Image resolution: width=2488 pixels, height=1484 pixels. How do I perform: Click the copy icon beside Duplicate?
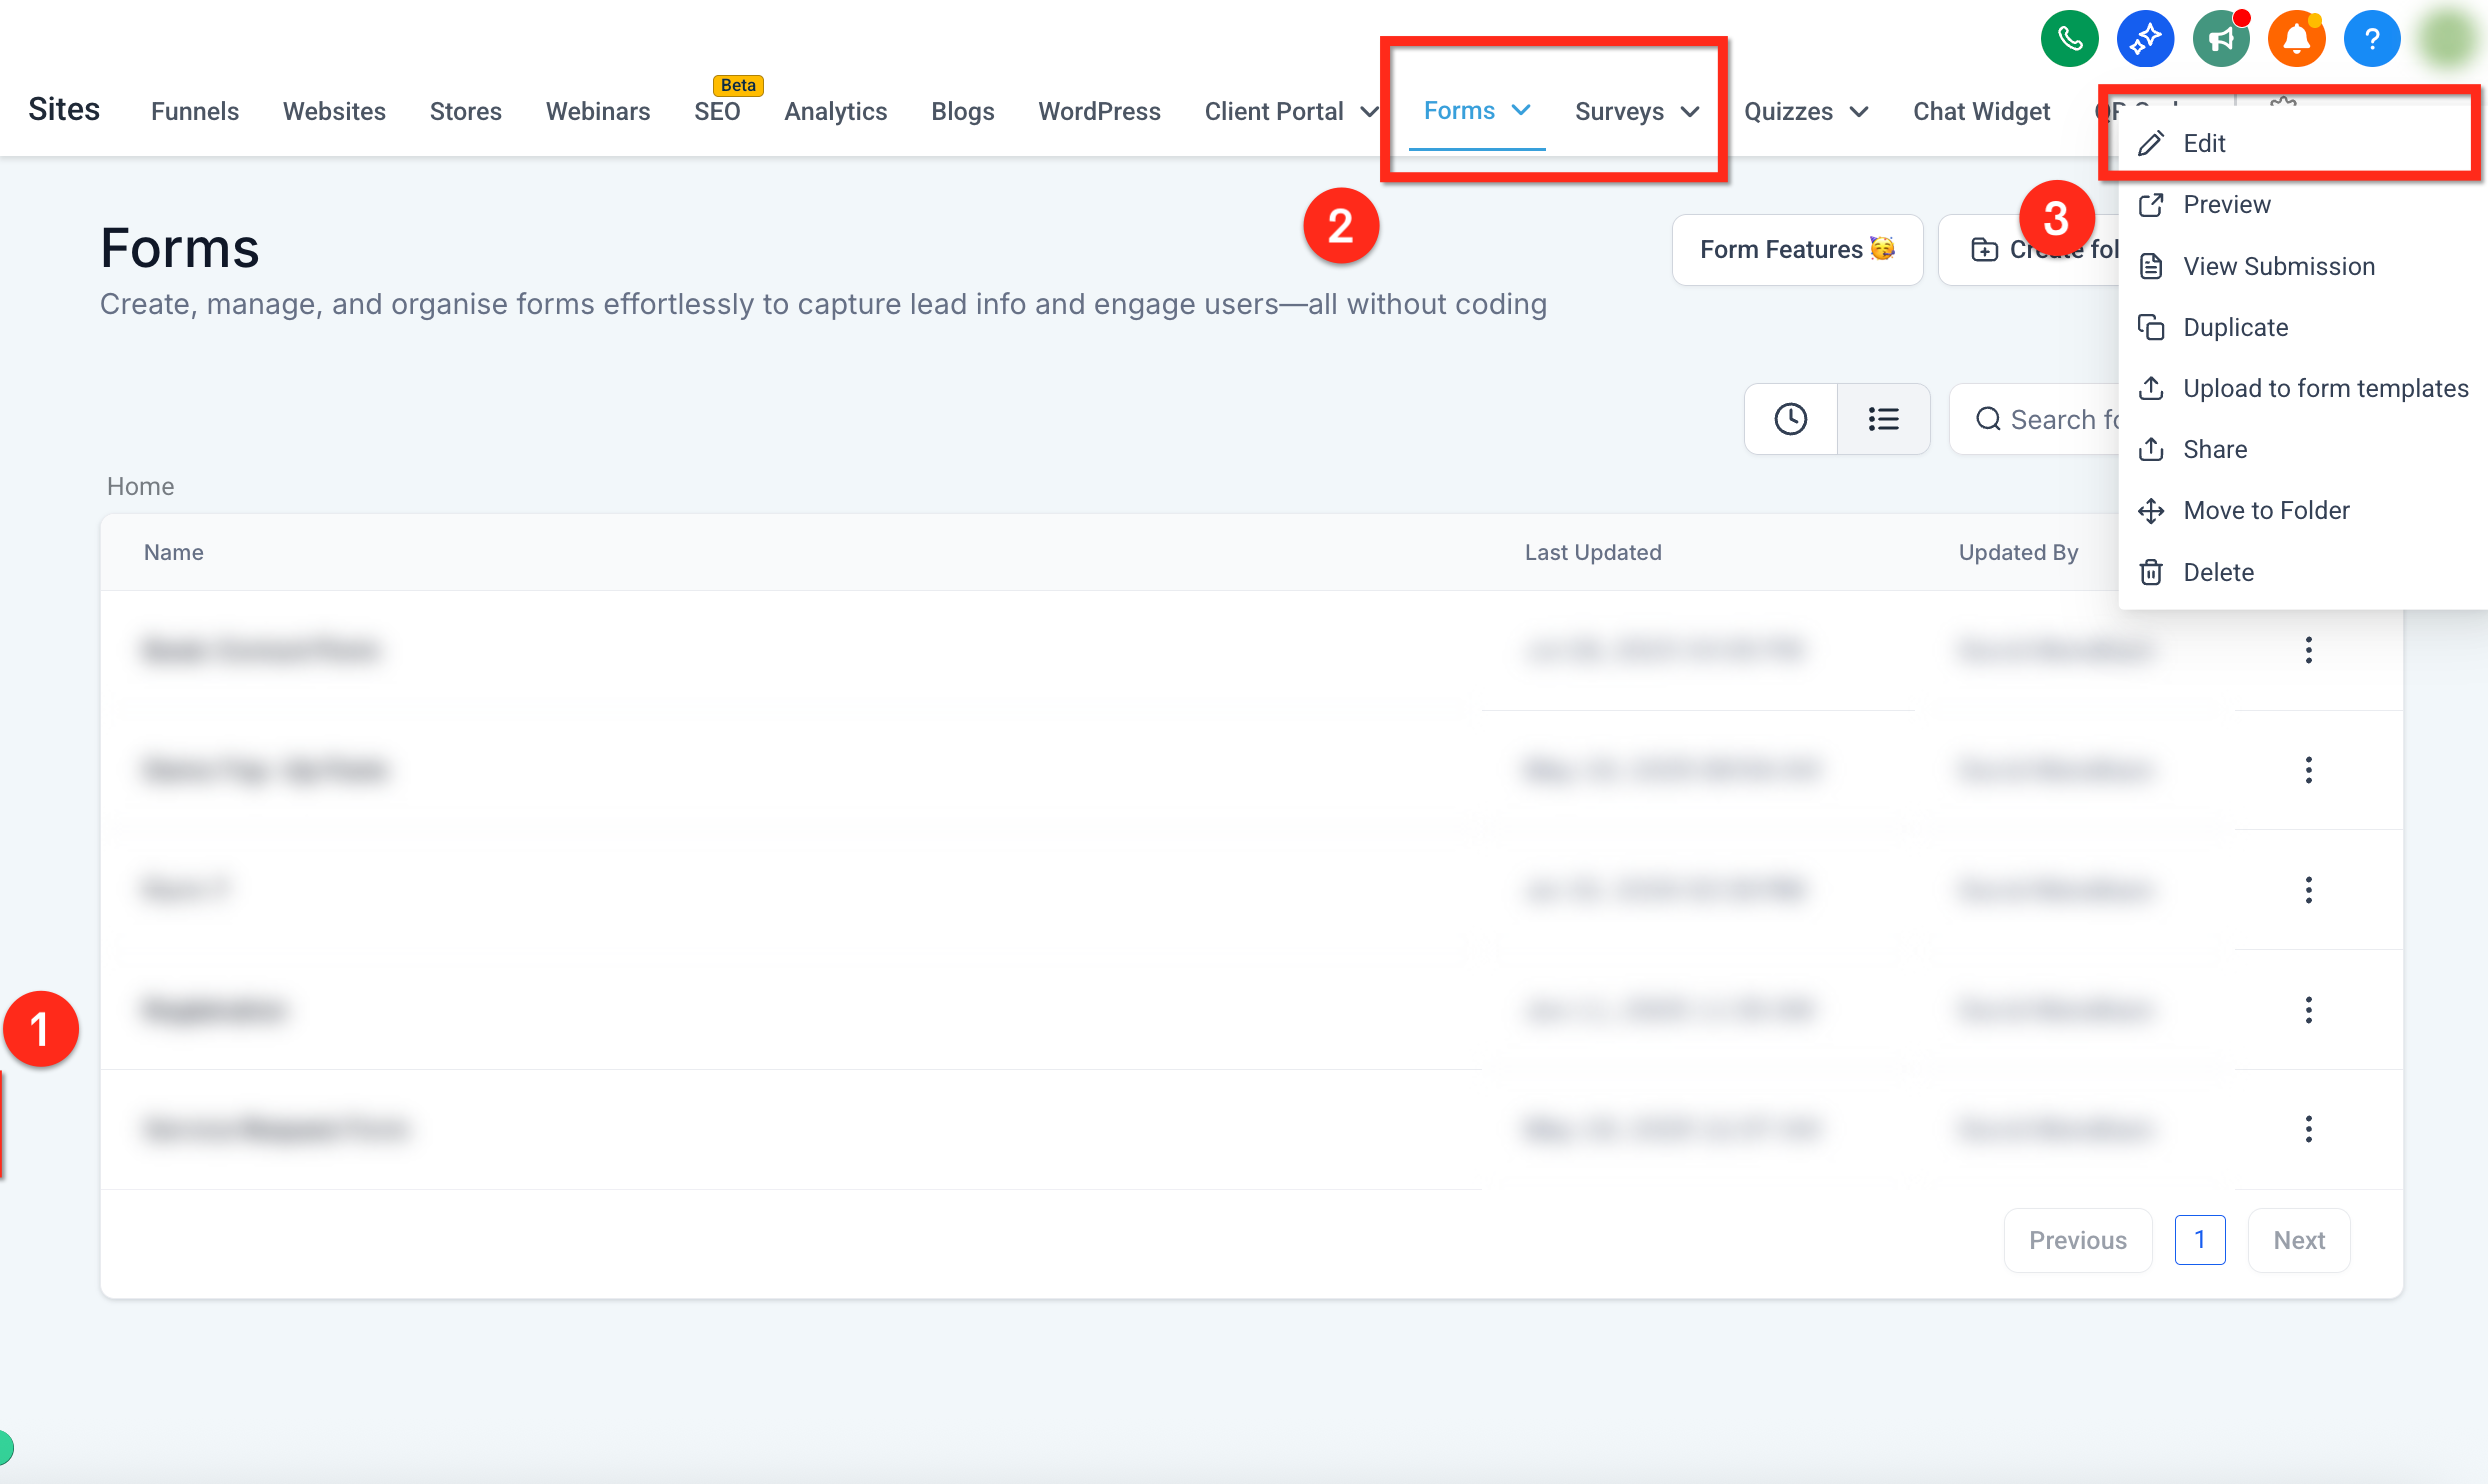(2150, 327)
